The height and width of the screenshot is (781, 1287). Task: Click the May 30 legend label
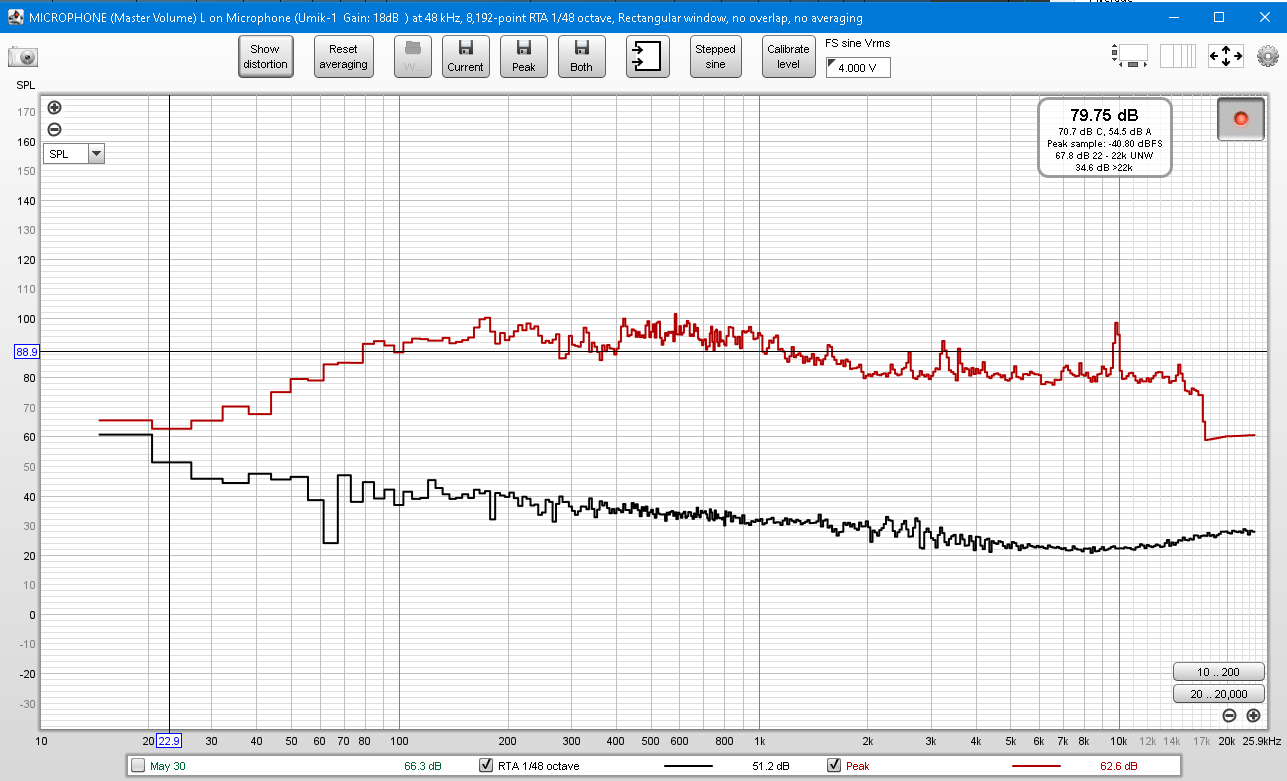[x=168, y=766]
